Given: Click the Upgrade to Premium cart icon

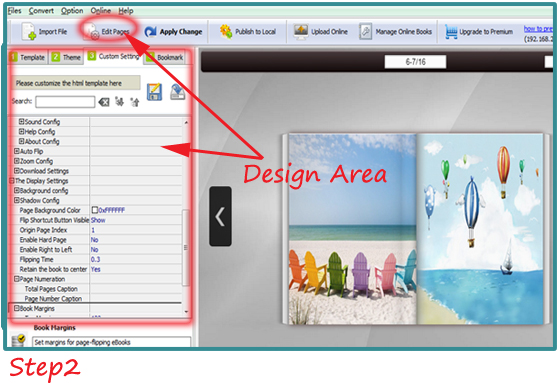Looking at the screenshot, I should [451, 32].
